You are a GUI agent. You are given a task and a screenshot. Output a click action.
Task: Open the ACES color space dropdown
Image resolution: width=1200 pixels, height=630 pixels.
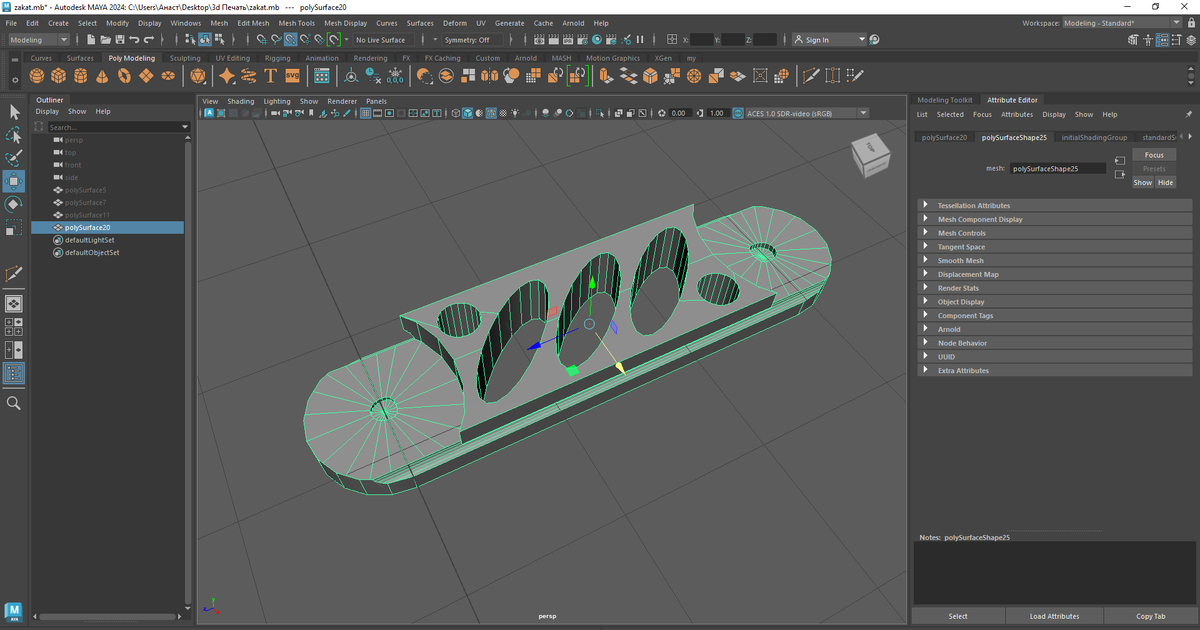tap(800, 113)
